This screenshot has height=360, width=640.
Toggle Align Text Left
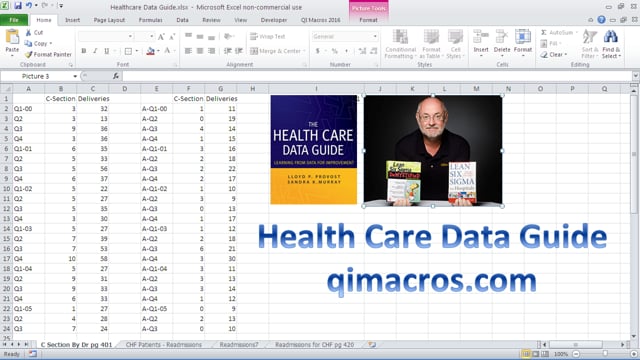click(188, 51)
